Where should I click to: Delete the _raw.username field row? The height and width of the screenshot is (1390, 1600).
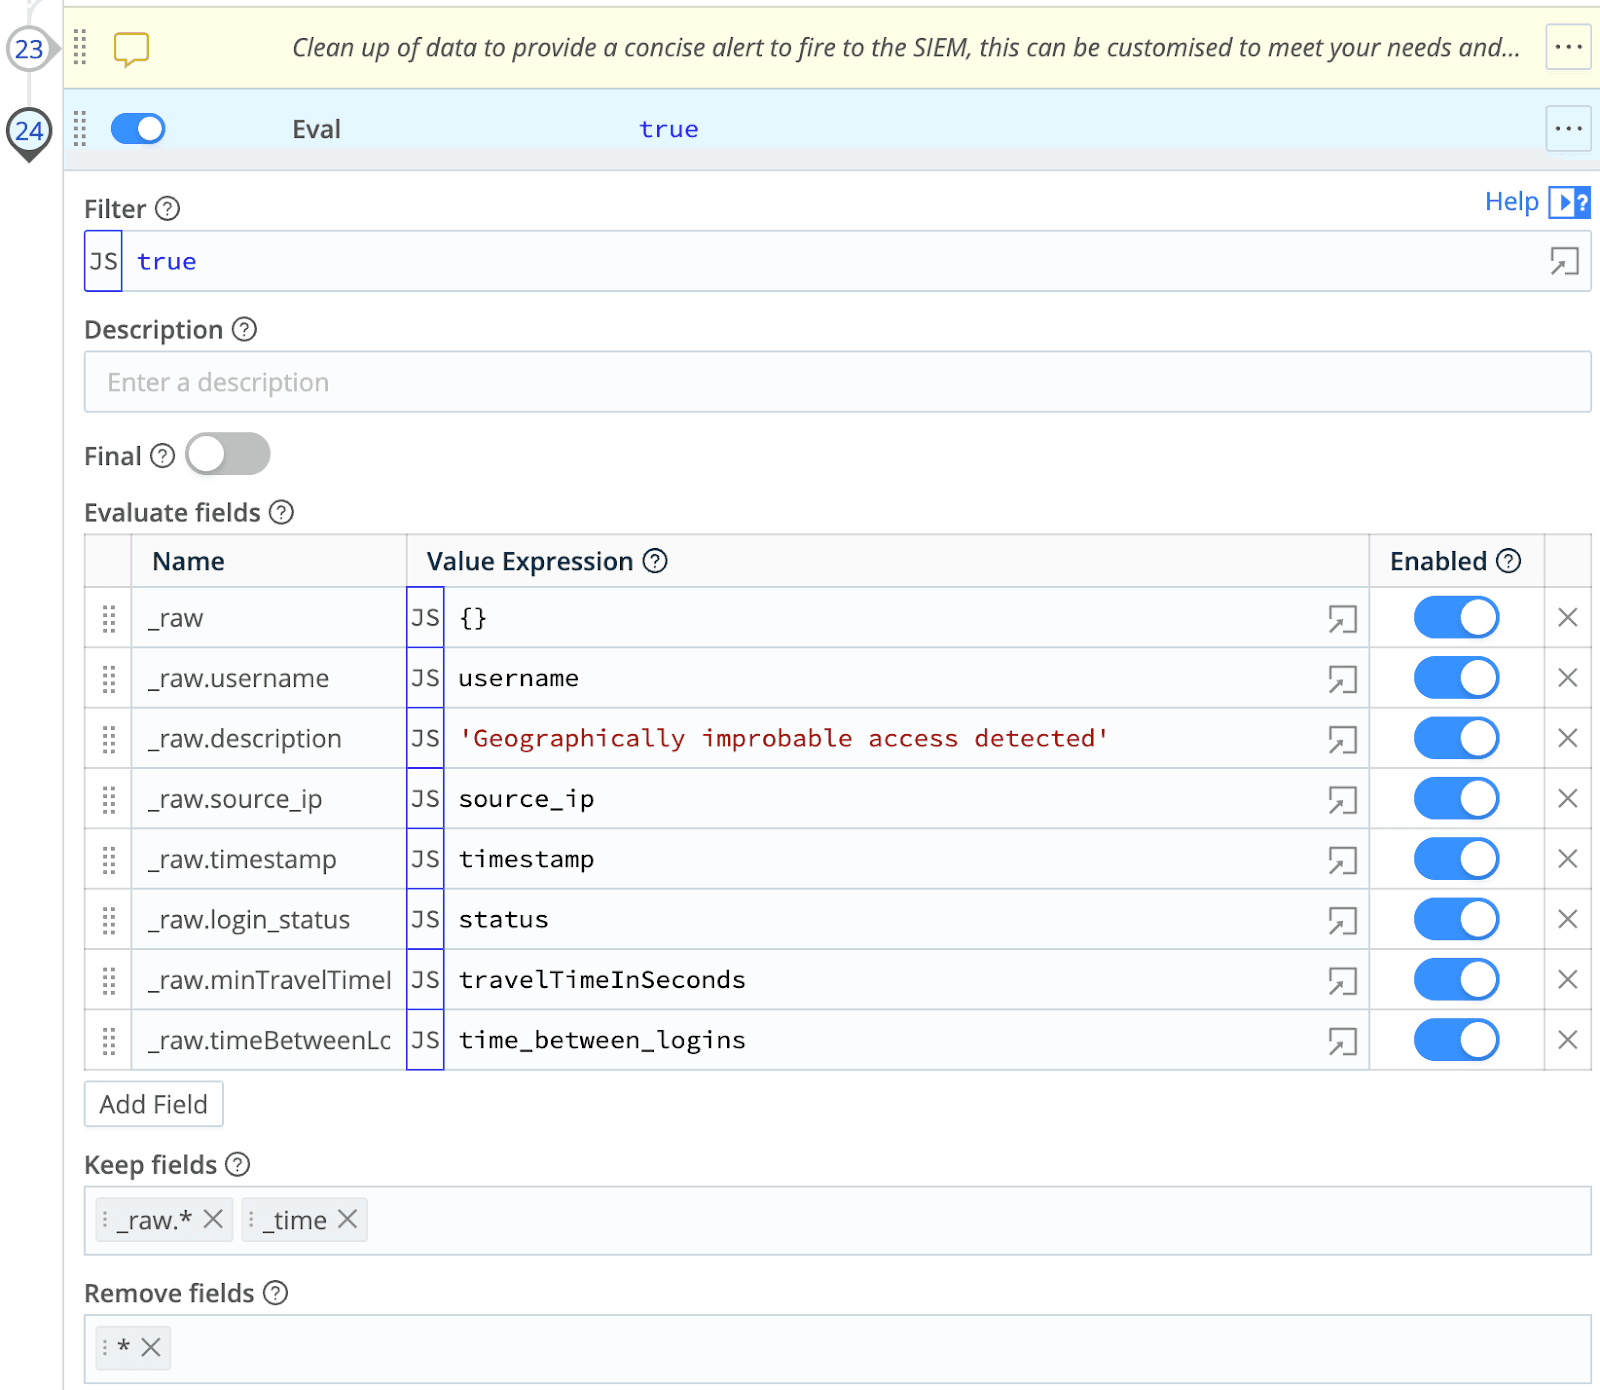click(1567, 678)
